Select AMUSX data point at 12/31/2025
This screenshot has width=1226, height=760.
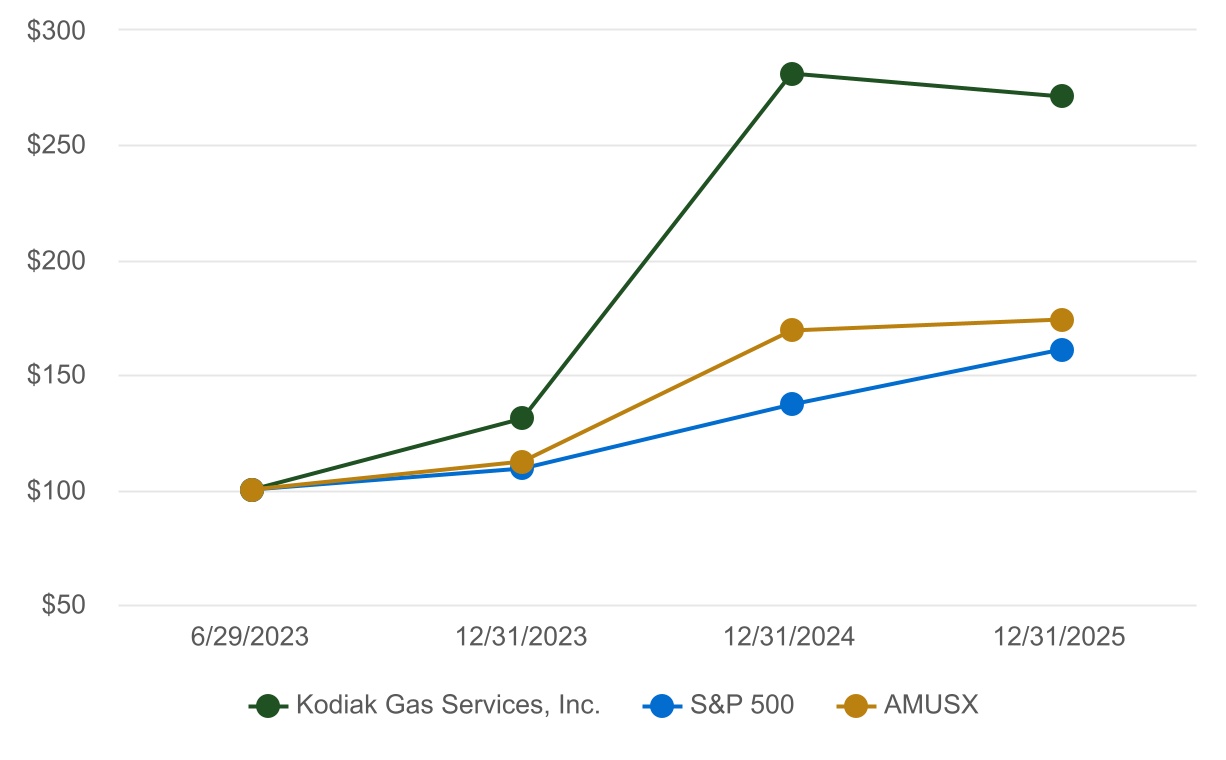click(1062, 320)
